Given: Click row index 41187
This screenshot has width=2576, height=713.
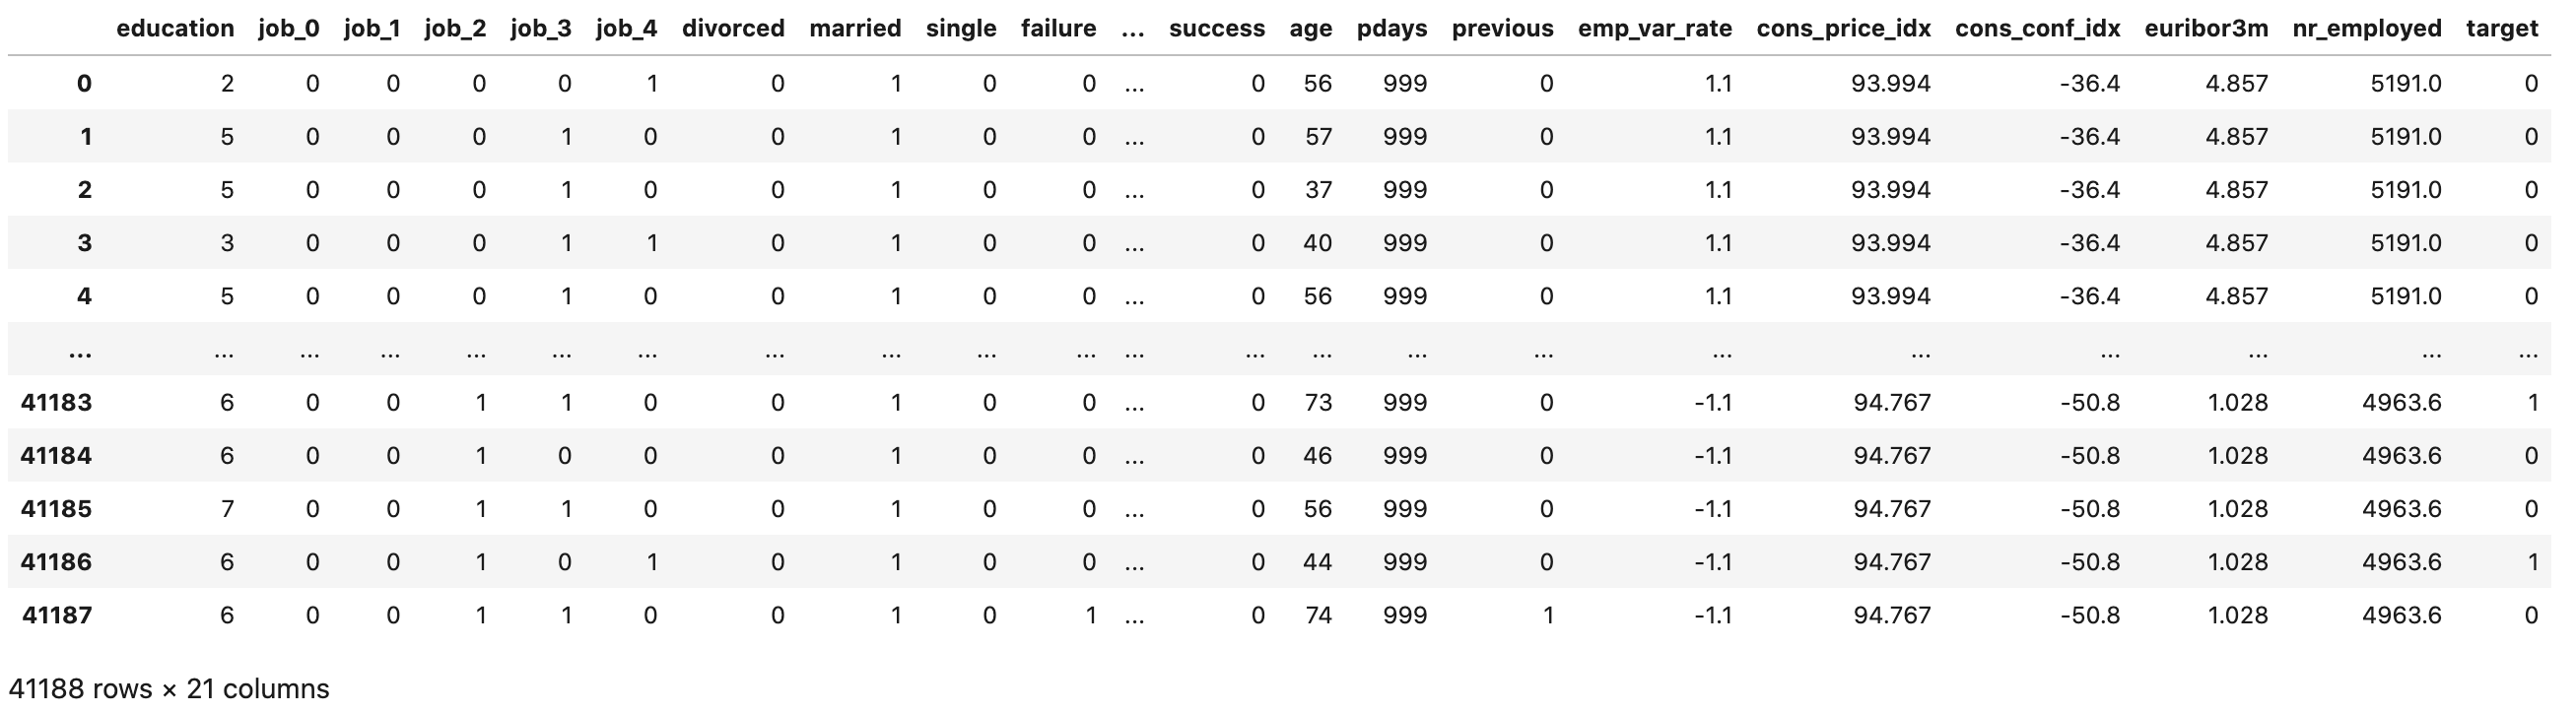Looking at the screenshot, I should click(56, 614).
